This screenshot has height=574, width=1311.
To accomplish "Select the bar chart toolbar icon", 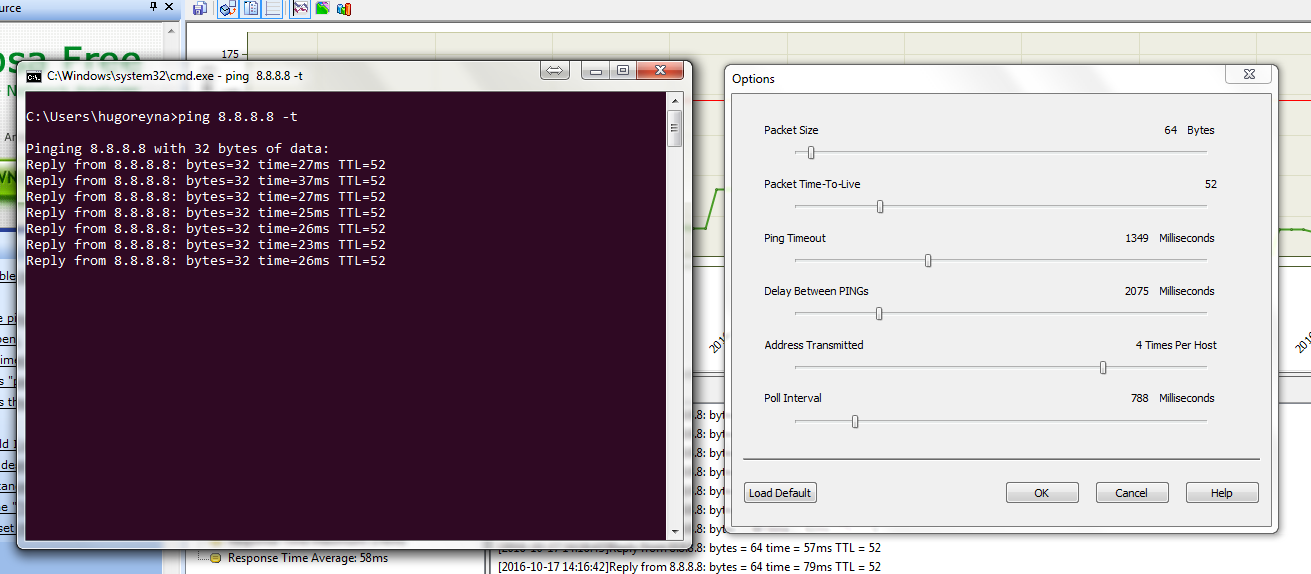I will 344,8.
